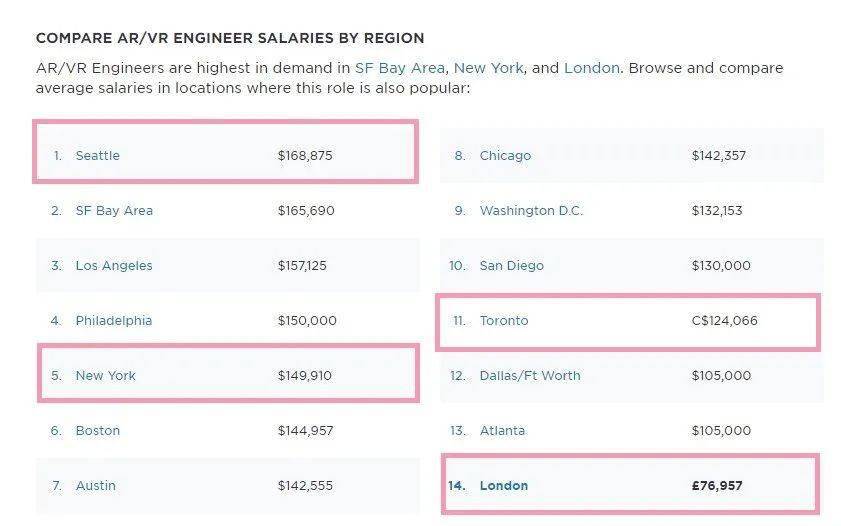This screenshot has height=526, width=841.
Task: Open the Chicago city link
Action: tap(505, 155)
